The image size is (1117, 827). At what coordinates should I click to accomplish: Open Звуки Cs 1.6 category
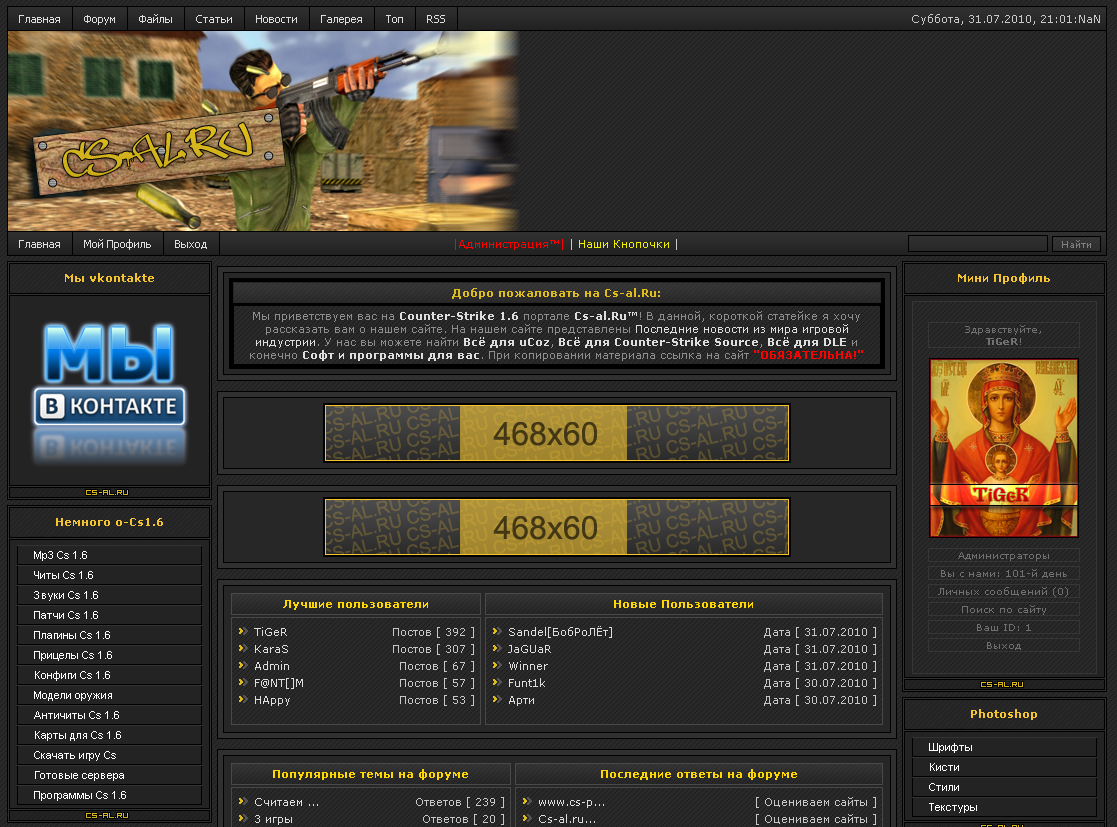[x=110, y=595]
